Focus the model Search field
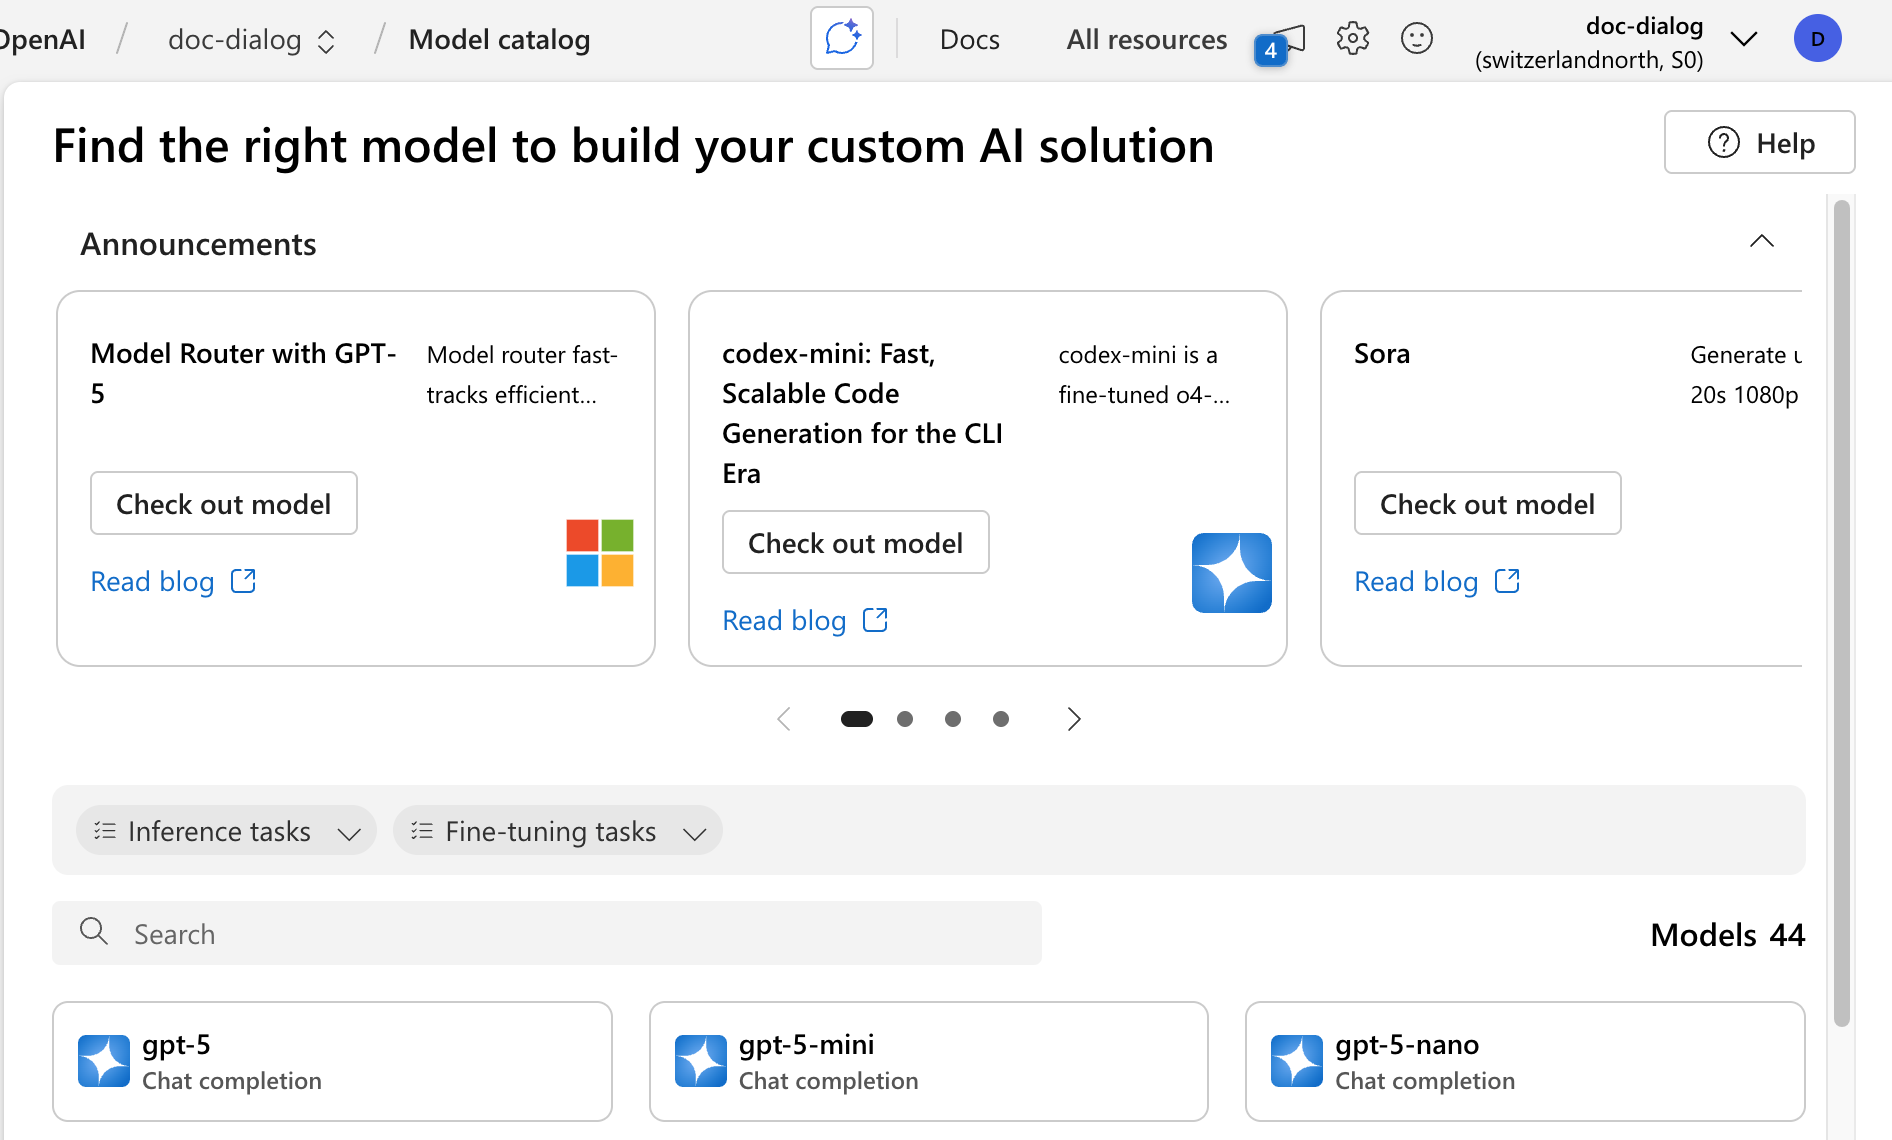This screenshot has height=1140, width=1892. [x=547, y=933]
